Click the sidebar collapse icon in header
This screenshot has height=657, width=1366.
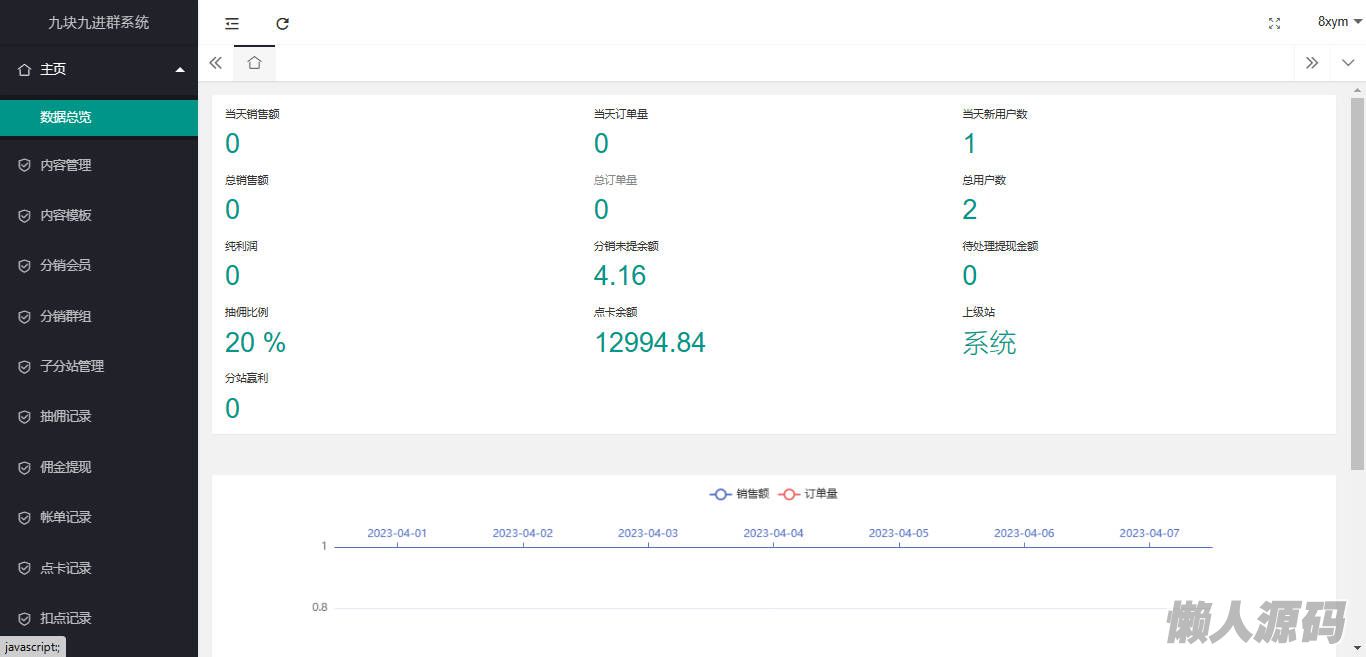[232, 23]
